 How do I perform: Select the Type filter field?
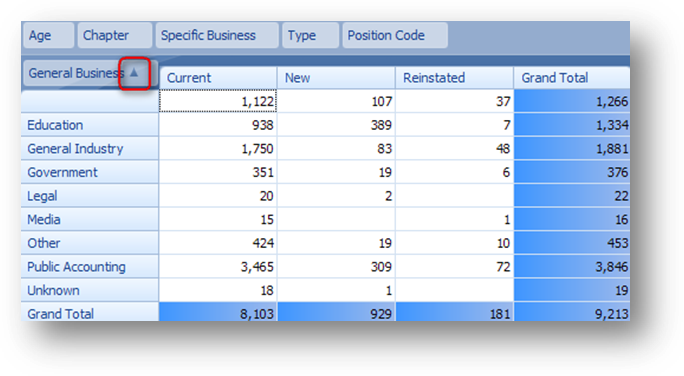[311, 35]
